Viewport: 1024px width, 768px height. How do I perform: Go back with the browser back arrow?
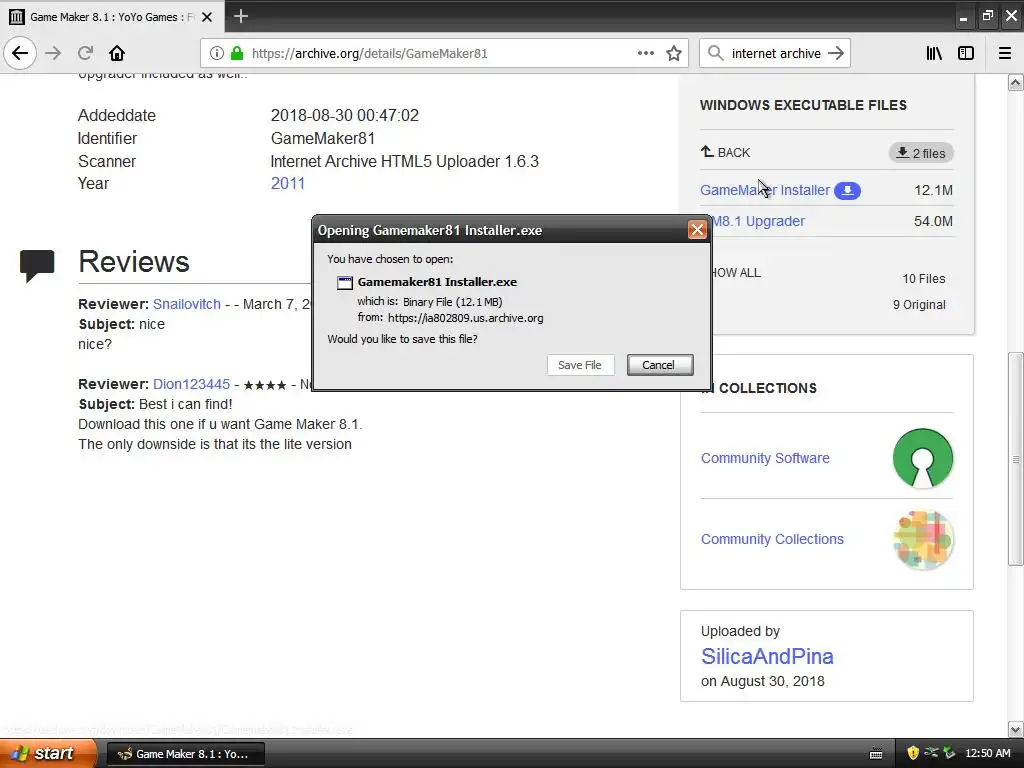click(x=20, y=53)
